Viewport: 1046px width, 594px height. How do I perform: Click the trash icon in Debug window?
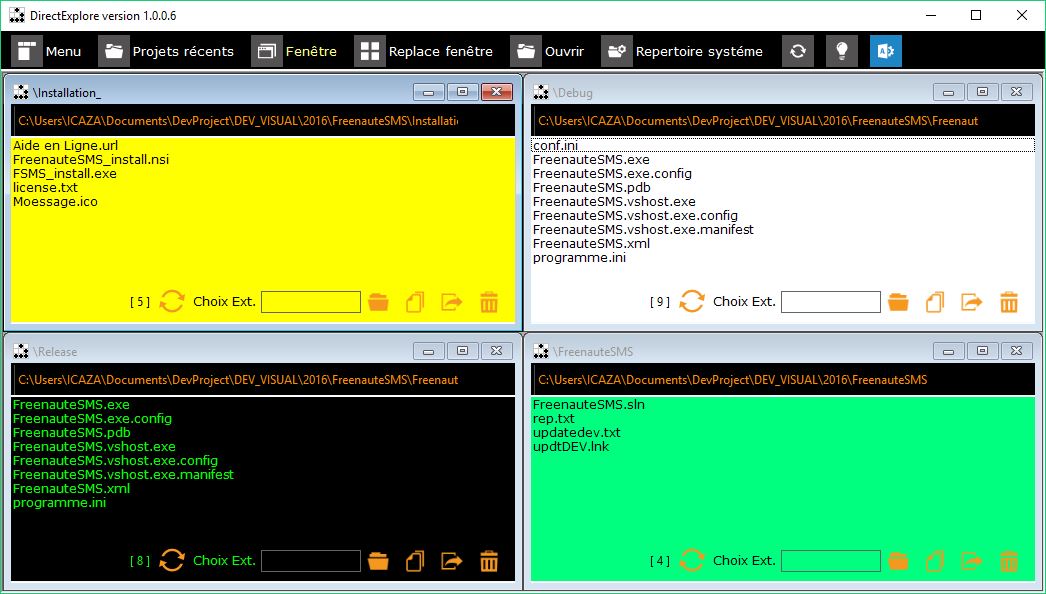pyautogui.click(x=1009, y=302)
